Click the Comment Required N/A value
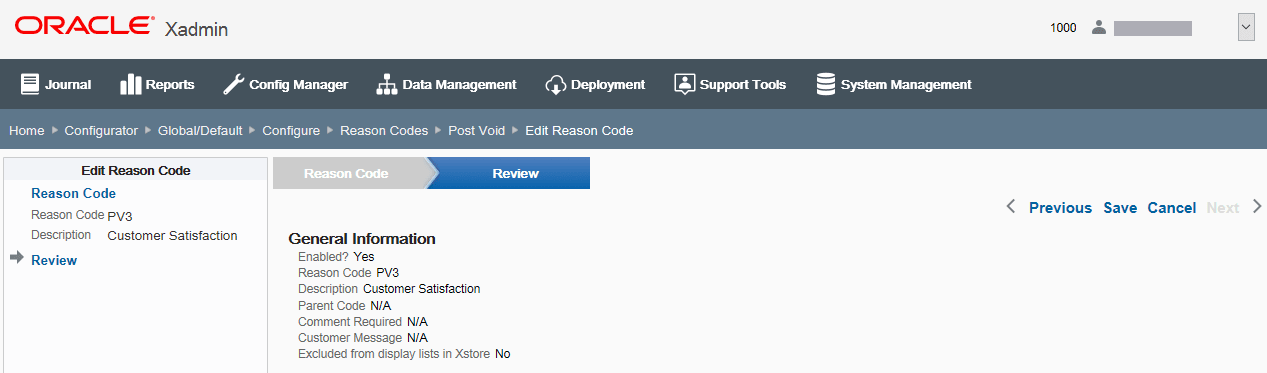1267x373 pixels. tap(417, 321)
